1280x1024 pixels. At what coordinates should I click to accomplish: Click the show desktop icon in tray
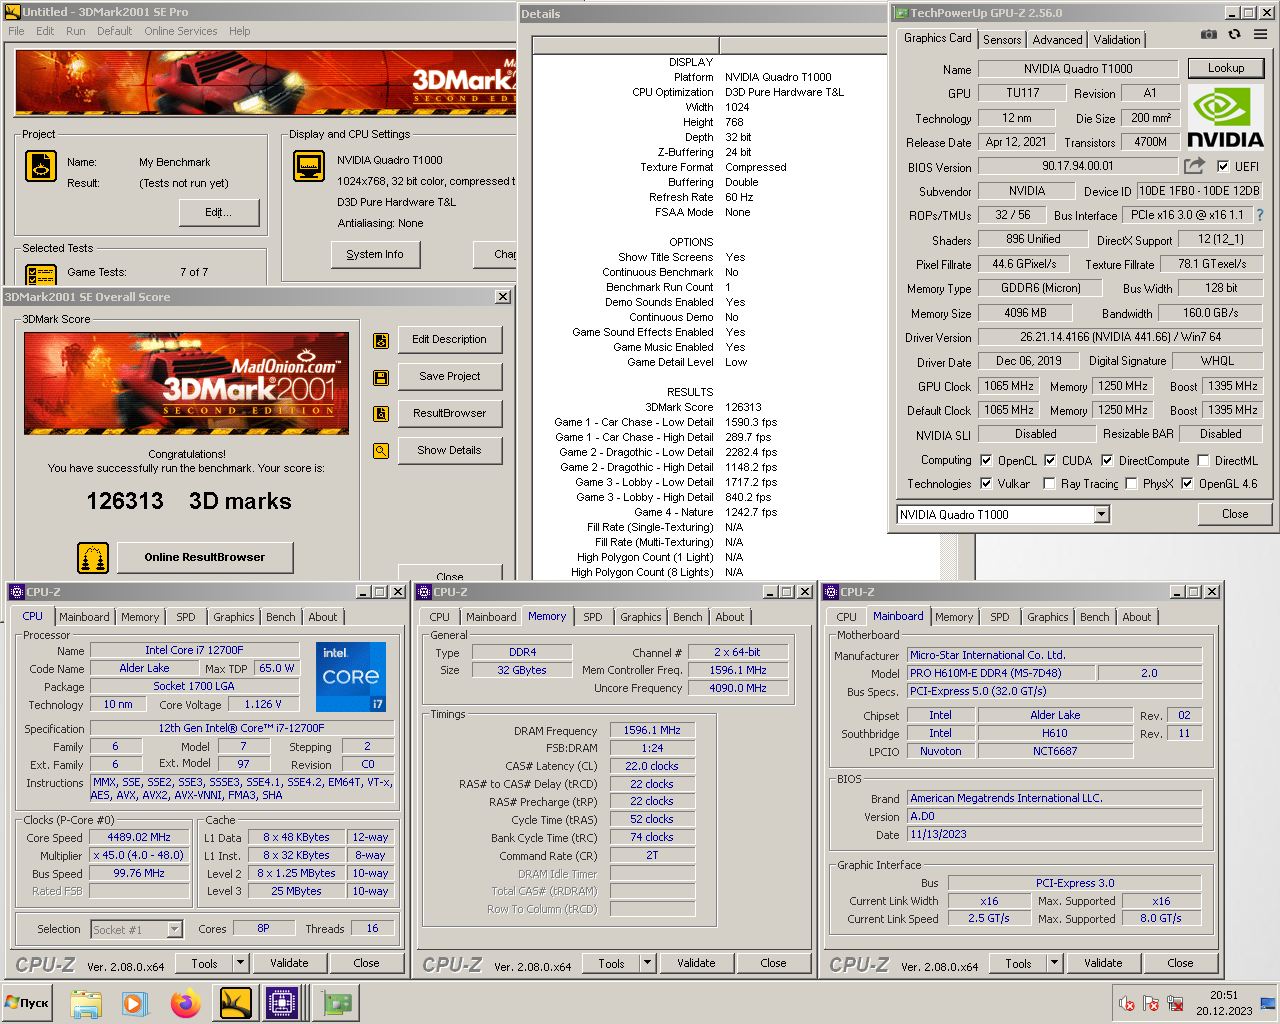point(1268,1003)
